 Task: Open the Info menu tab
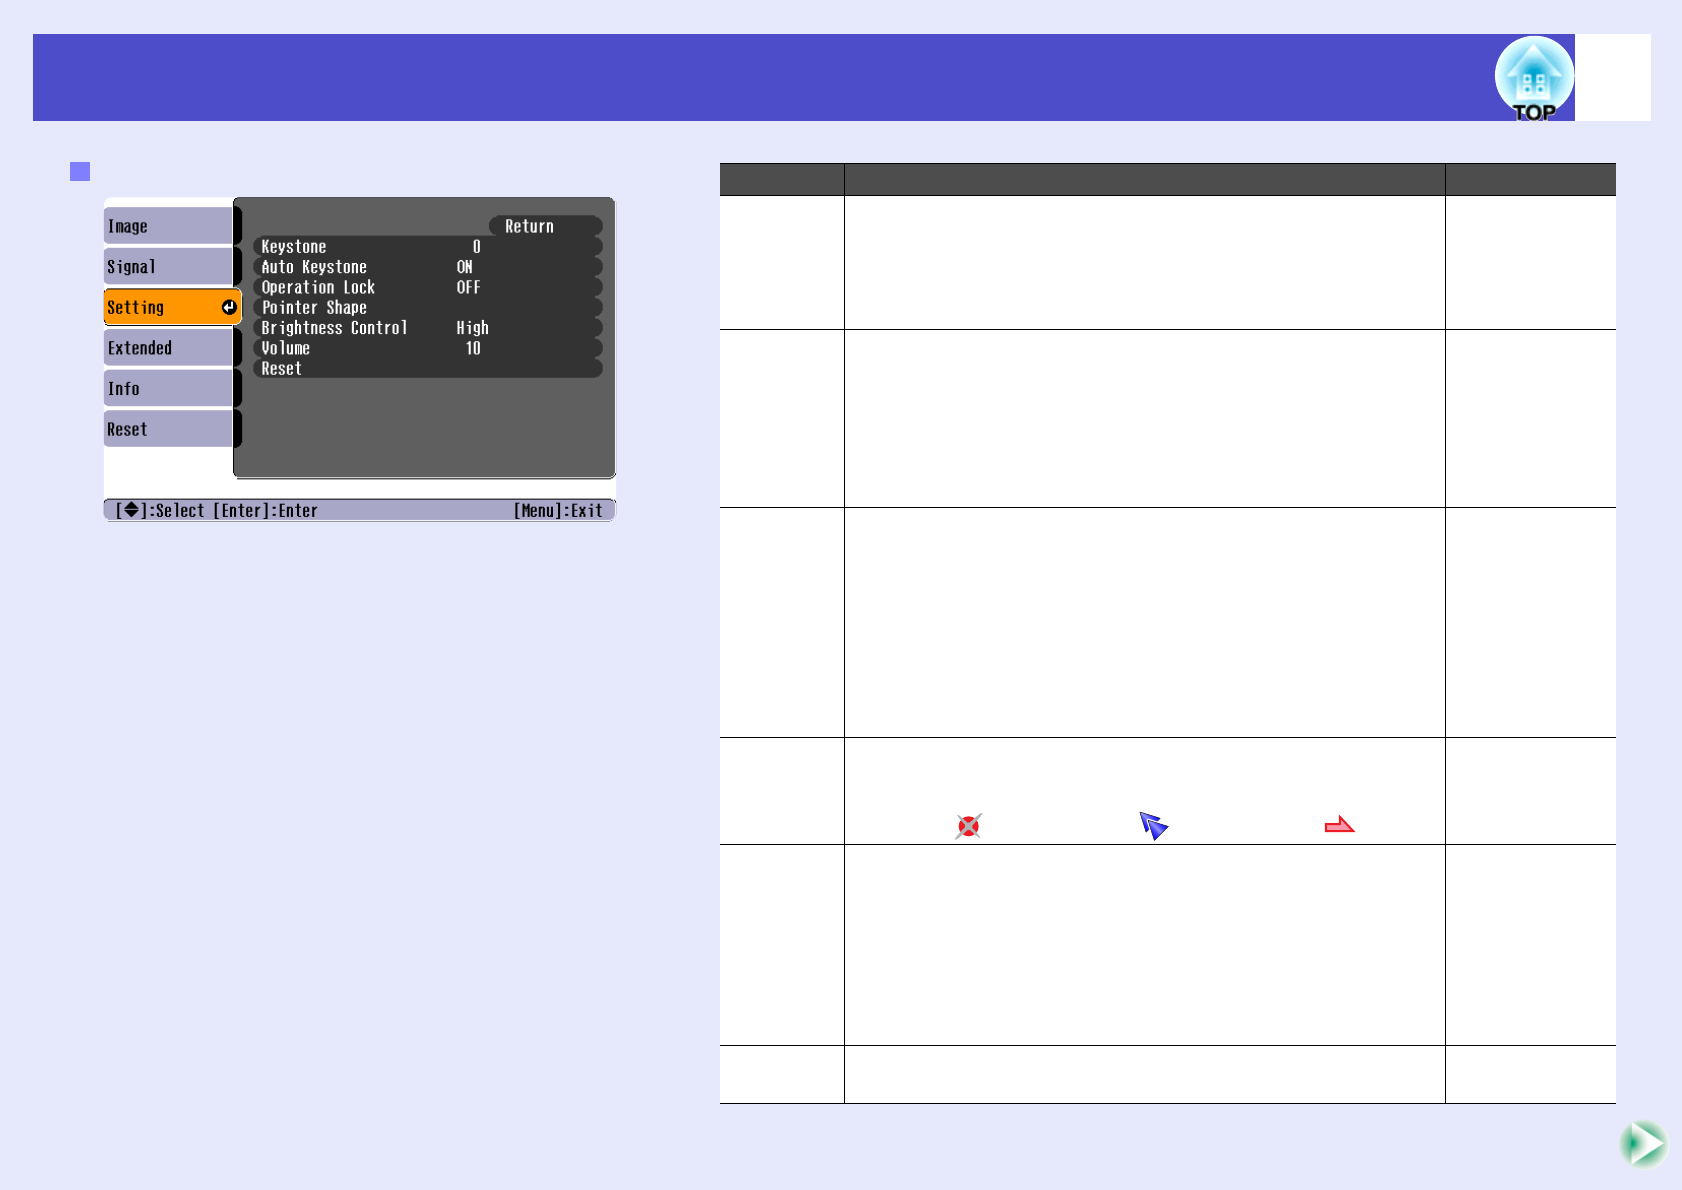point(168,388)
